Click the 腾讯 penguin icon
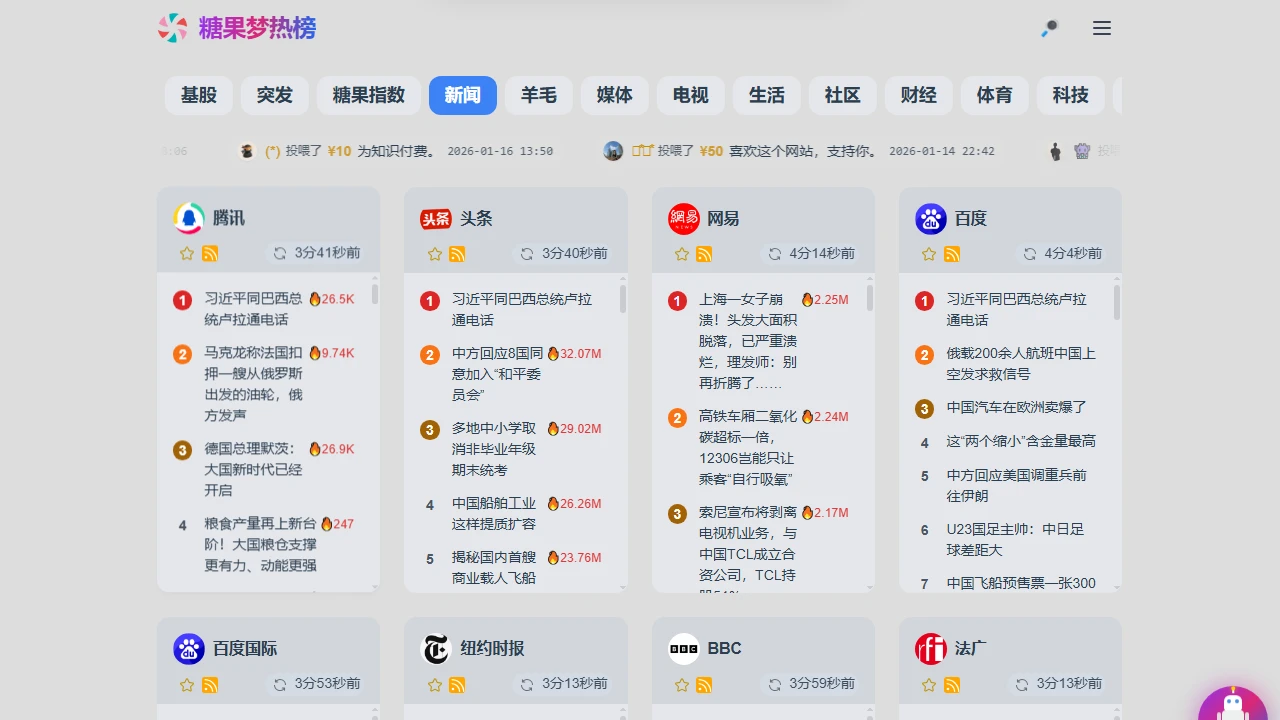 click(x=189, y=218)
